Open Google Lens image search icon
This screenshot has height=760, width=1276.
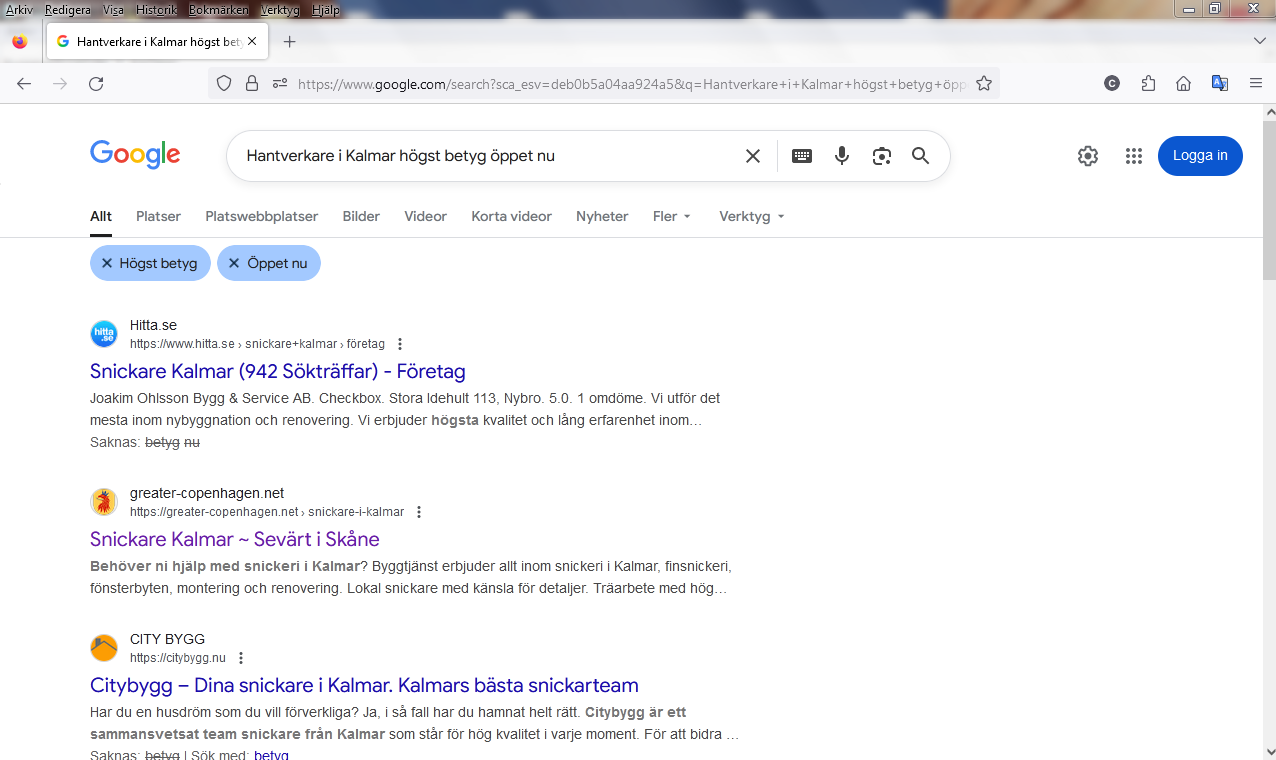(x=881, y=156)
